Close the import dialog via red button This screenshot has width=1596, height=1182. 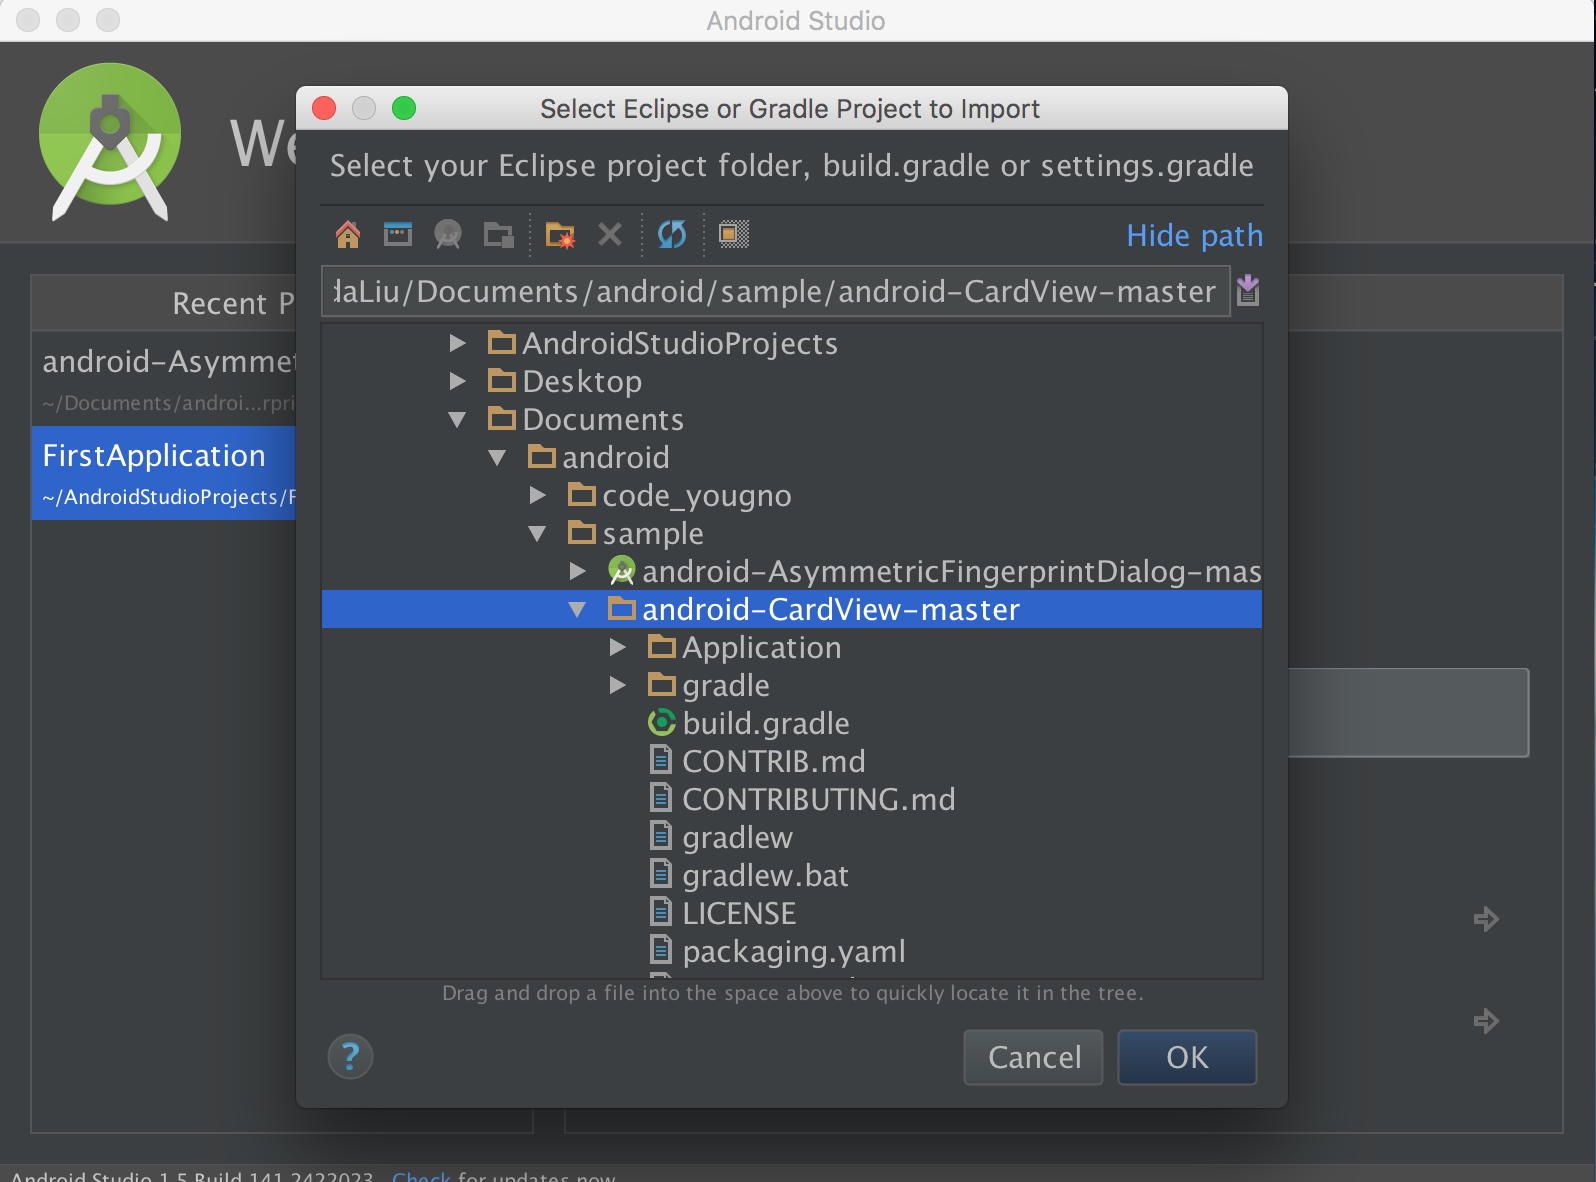pos(324,108)
